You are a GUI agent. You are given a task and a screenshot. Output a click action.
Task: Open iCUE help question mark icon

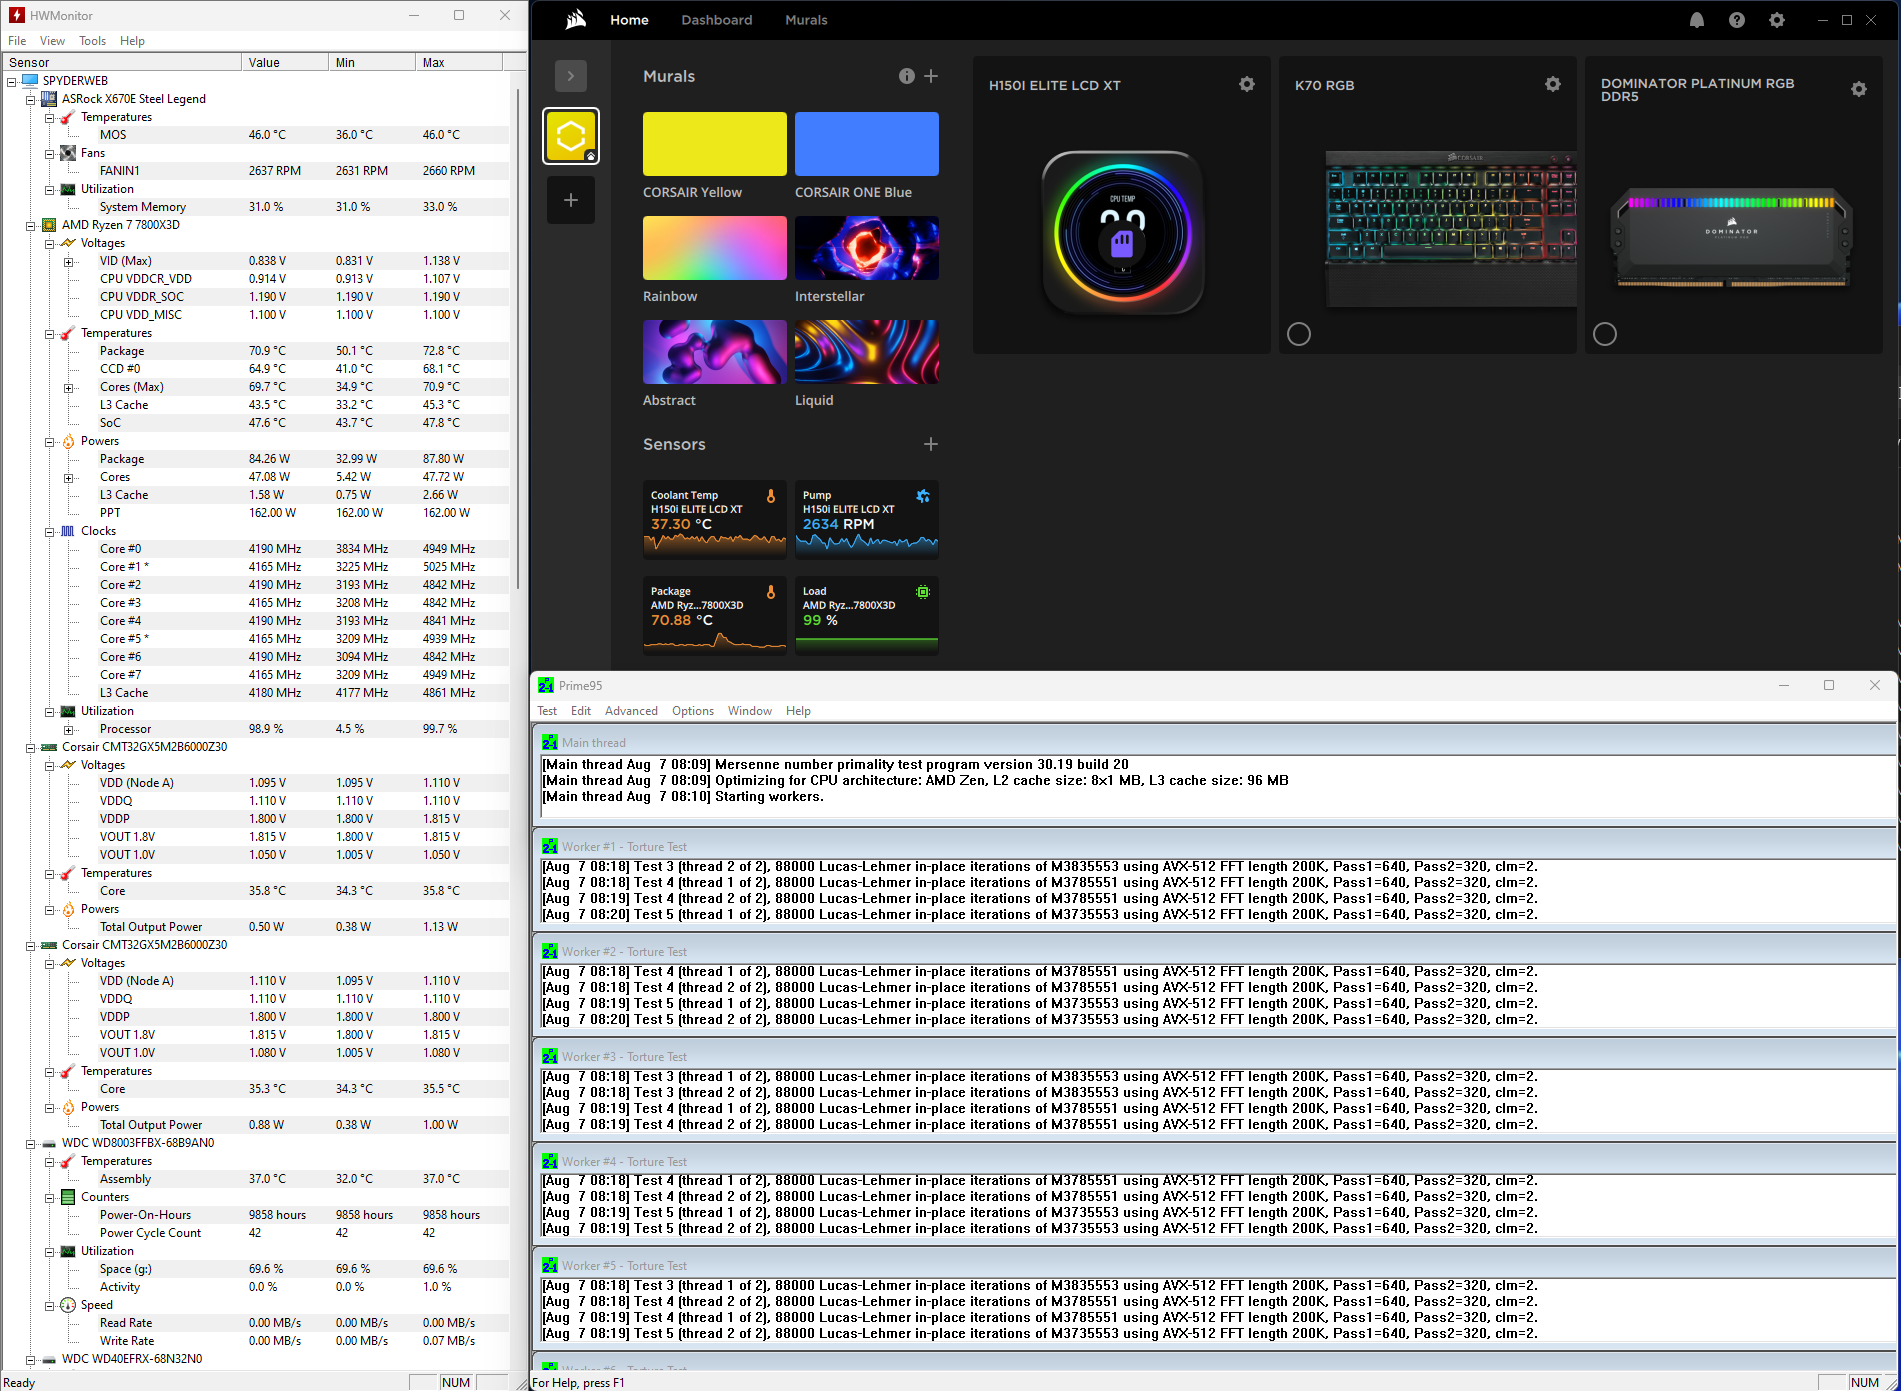click(1737, 20)
